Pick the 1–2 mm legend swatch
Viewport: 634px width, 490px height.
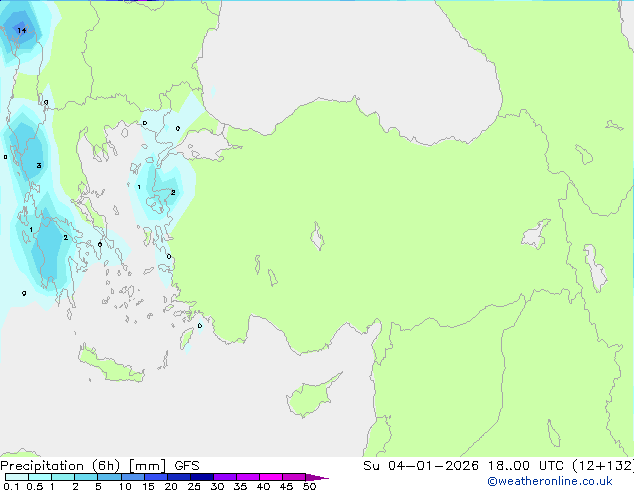(63, 477)
